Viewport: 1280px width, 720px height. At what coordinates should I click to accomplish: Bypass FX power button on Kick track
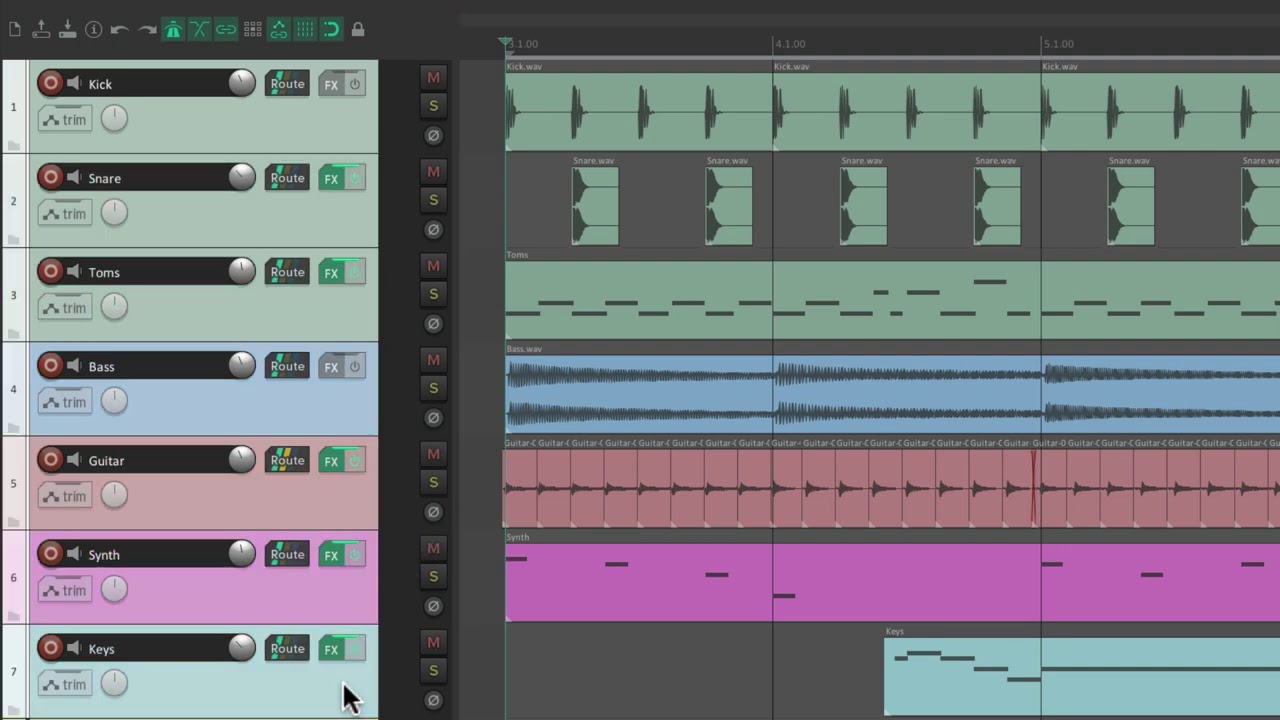tap(355, 84)
